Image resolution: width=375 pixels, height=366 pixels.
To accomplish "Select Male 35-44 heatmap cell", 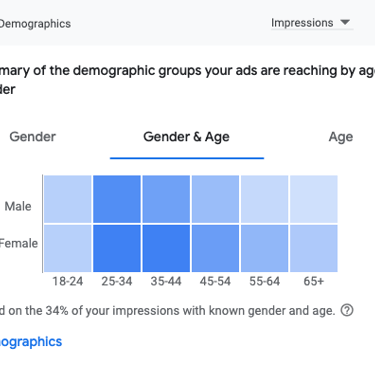I will 166,199.
